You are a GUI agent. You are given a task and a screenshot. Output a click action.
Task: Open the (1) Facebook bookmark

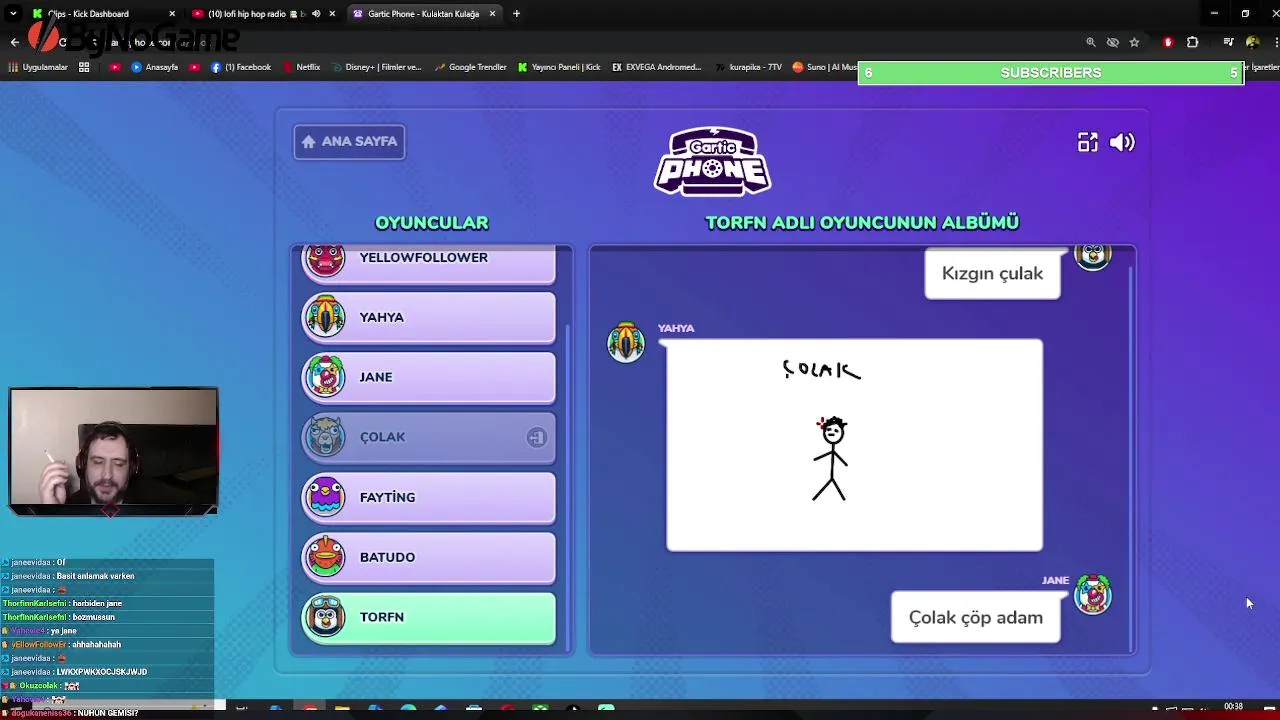pyautogui.click(x=241, y=67)
